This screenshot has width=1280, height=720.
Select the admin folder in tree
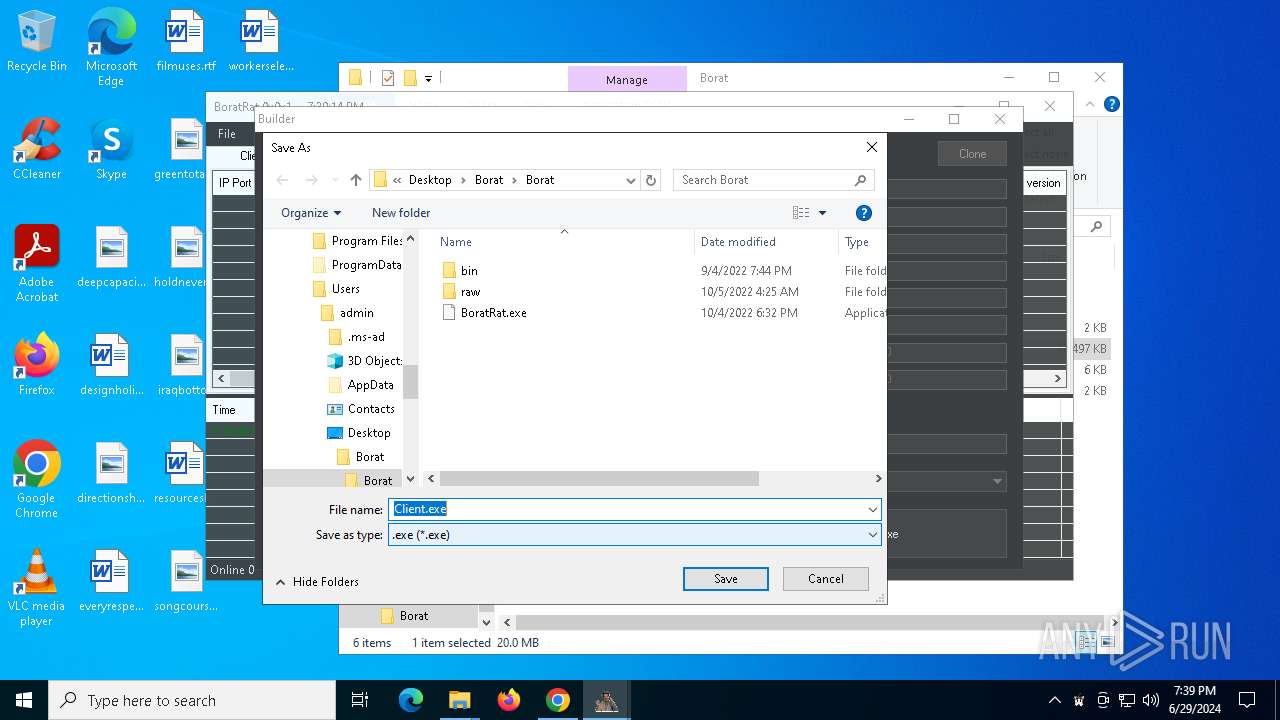click(x=347, y=313)
